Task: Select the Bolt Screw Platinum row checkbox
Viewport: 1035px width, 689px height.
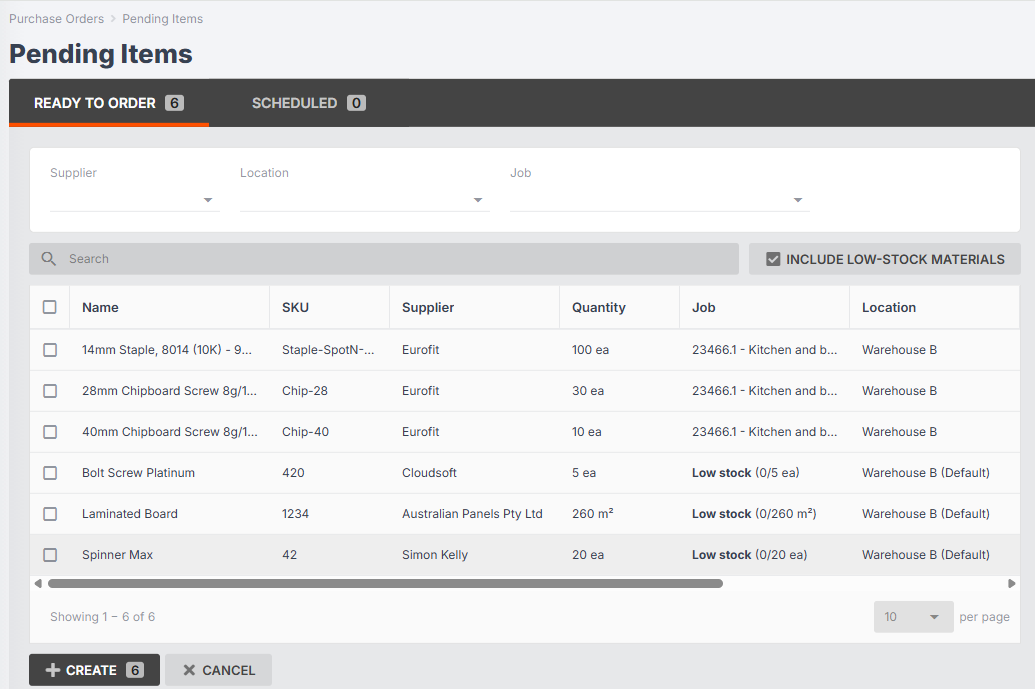Action: [50, 473]
